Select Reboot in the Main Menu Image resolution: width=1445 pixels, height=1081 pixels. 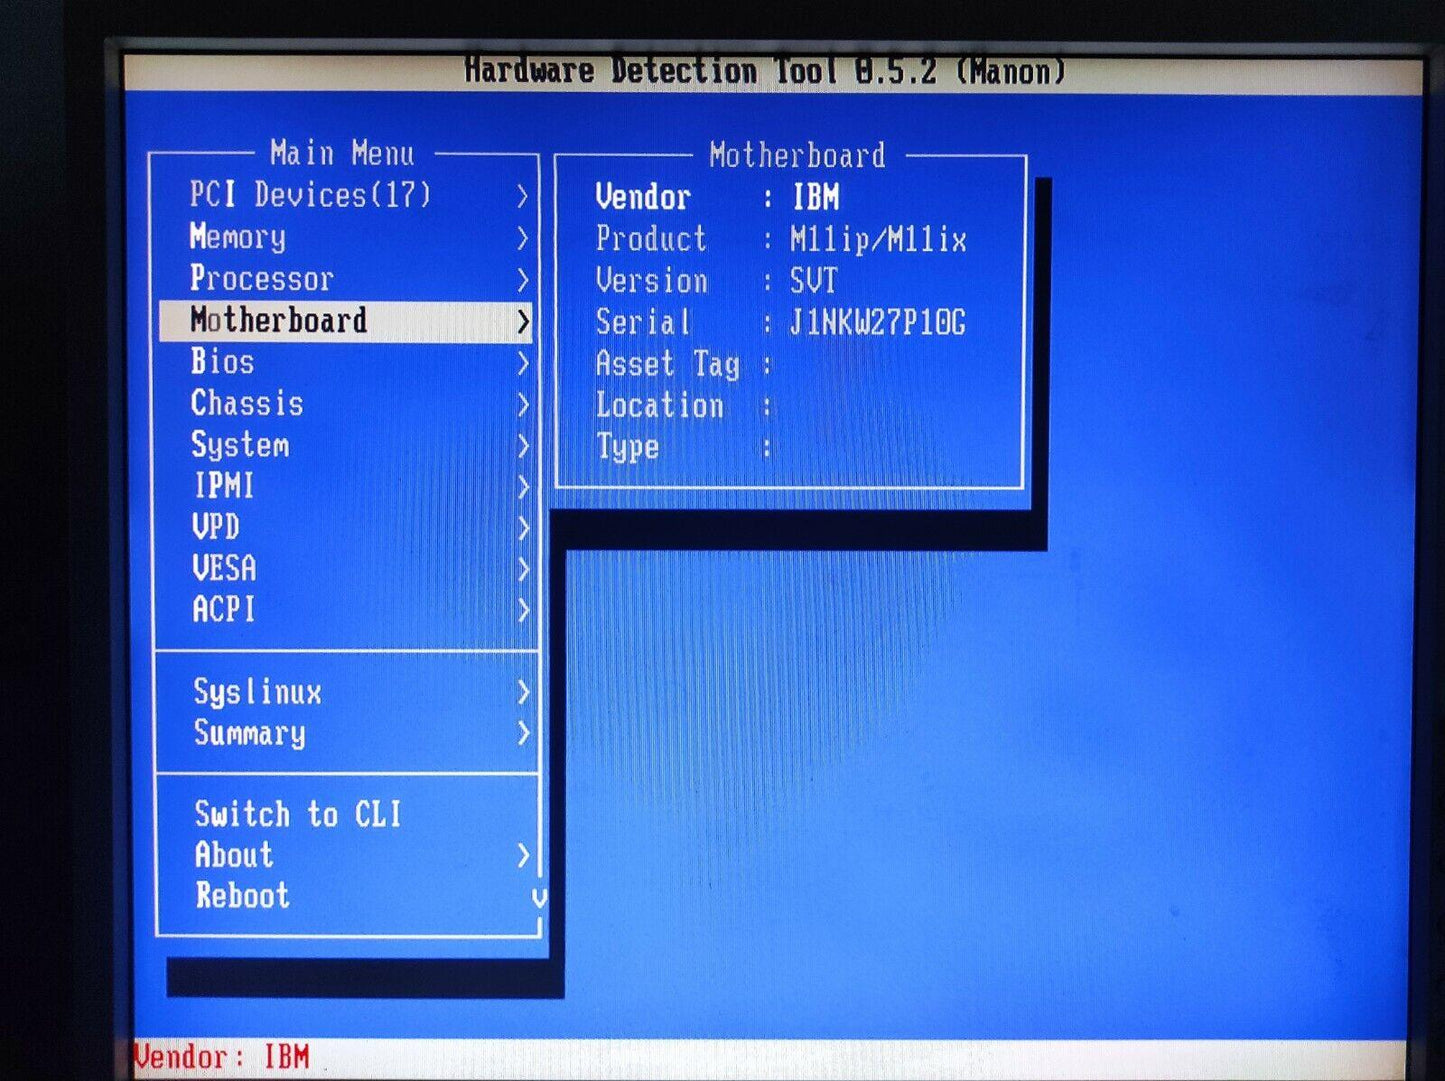tap(242, 896)
